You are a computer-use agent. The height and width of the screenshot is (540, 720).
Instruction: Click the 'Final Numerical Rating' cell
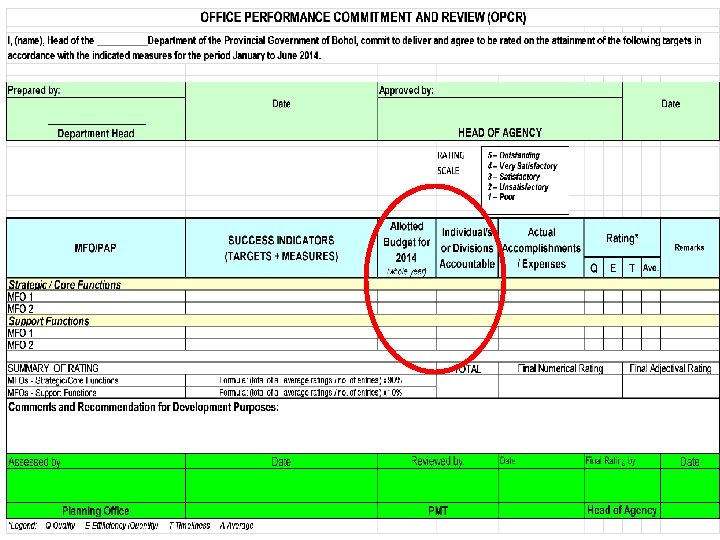coord(560,368)
